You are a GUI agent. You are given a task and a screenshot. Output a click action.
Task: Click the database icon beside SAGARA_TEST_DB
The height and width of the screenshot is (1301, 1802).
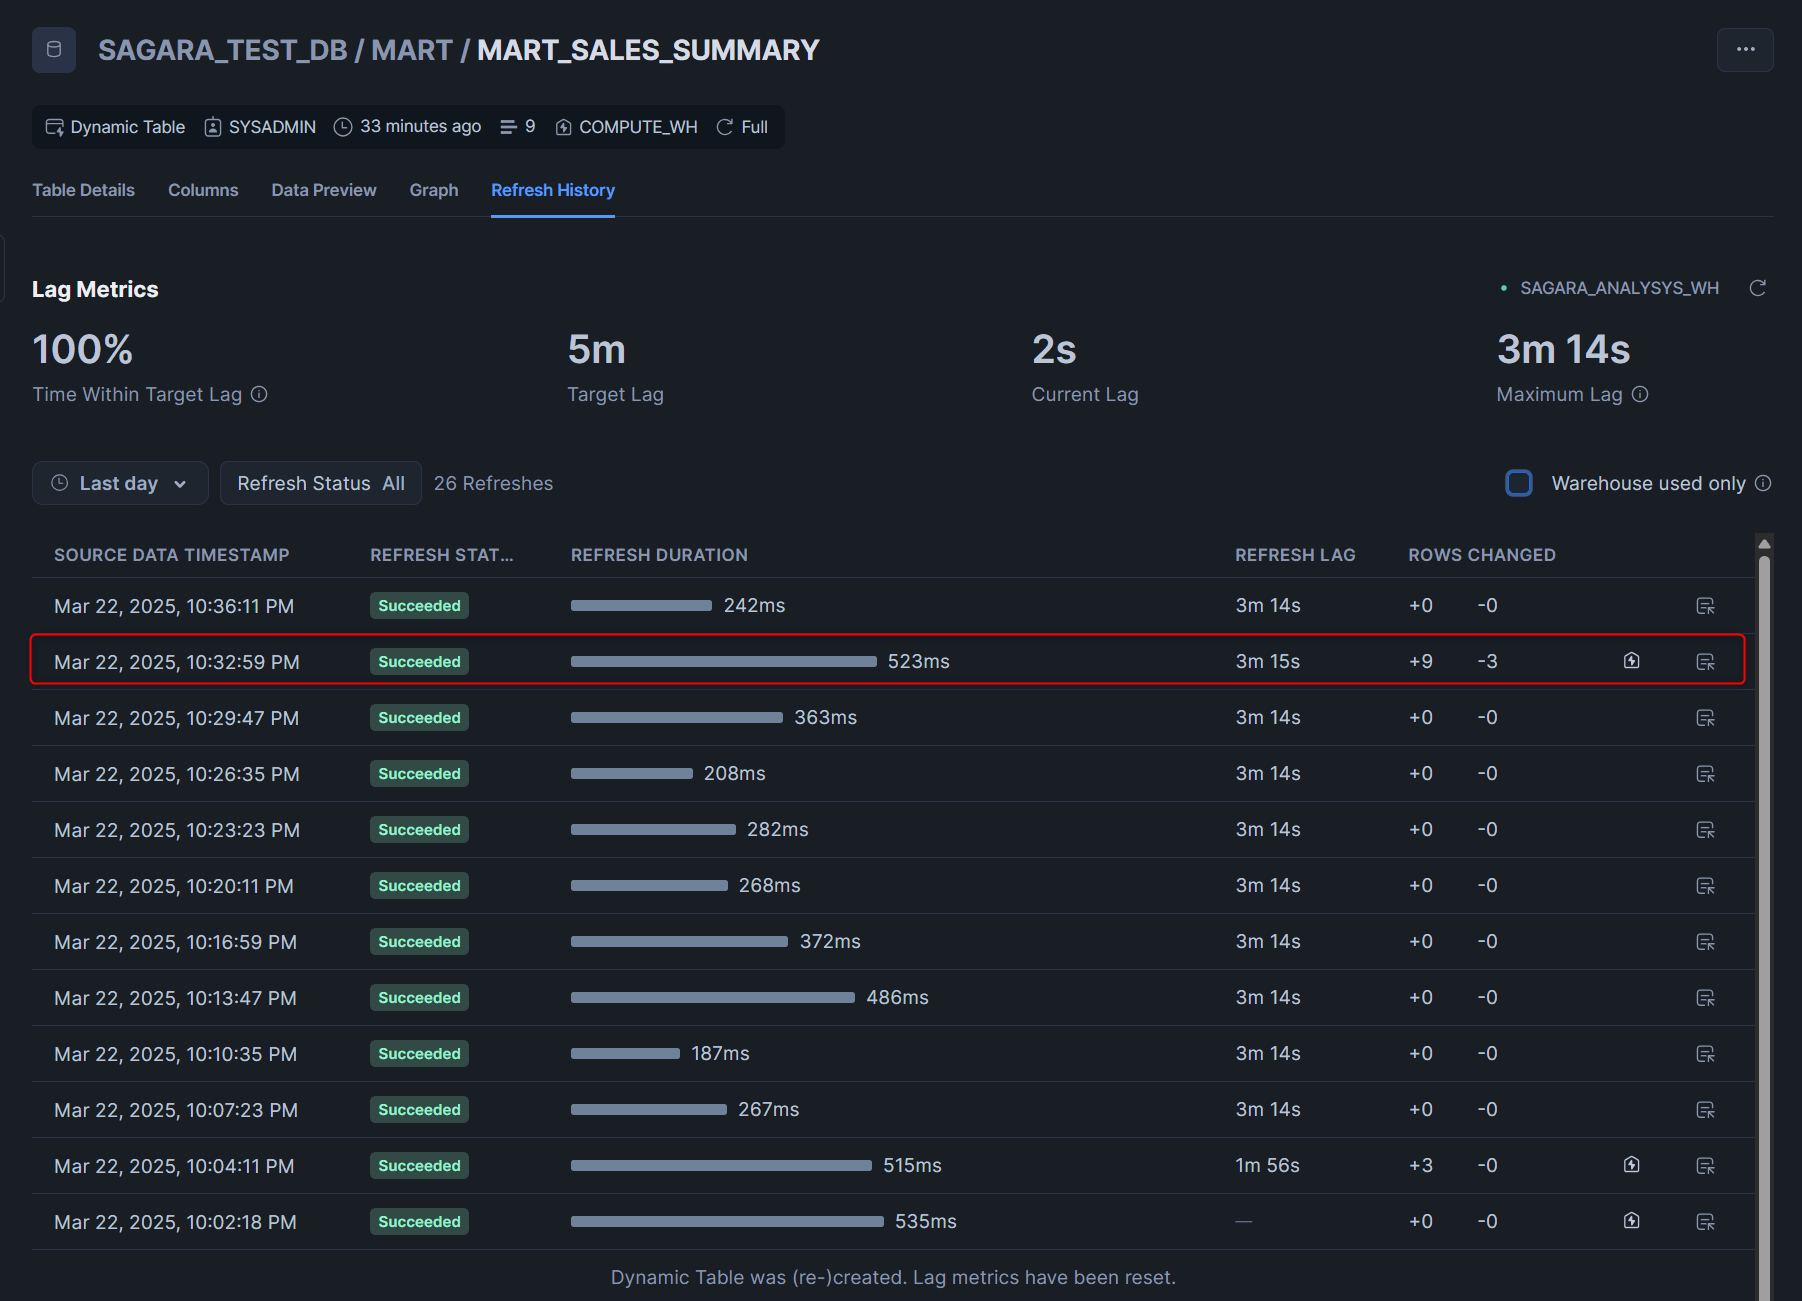tap(54, 50)
